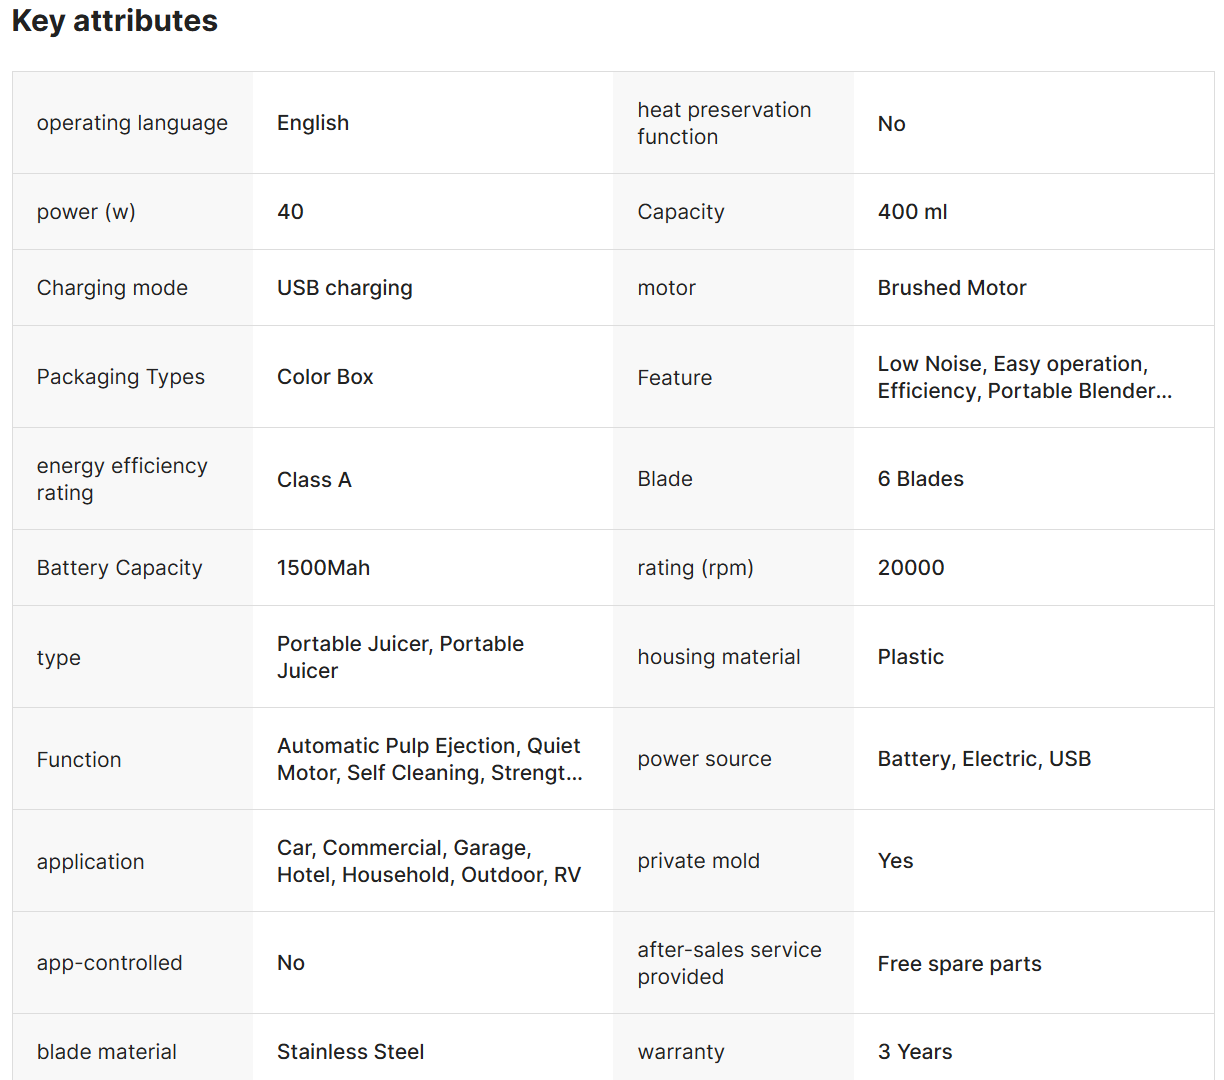Click the Brushed Motor value
The height and width of the screenshot is (1080, 1224).
click(x=951, y=288)
